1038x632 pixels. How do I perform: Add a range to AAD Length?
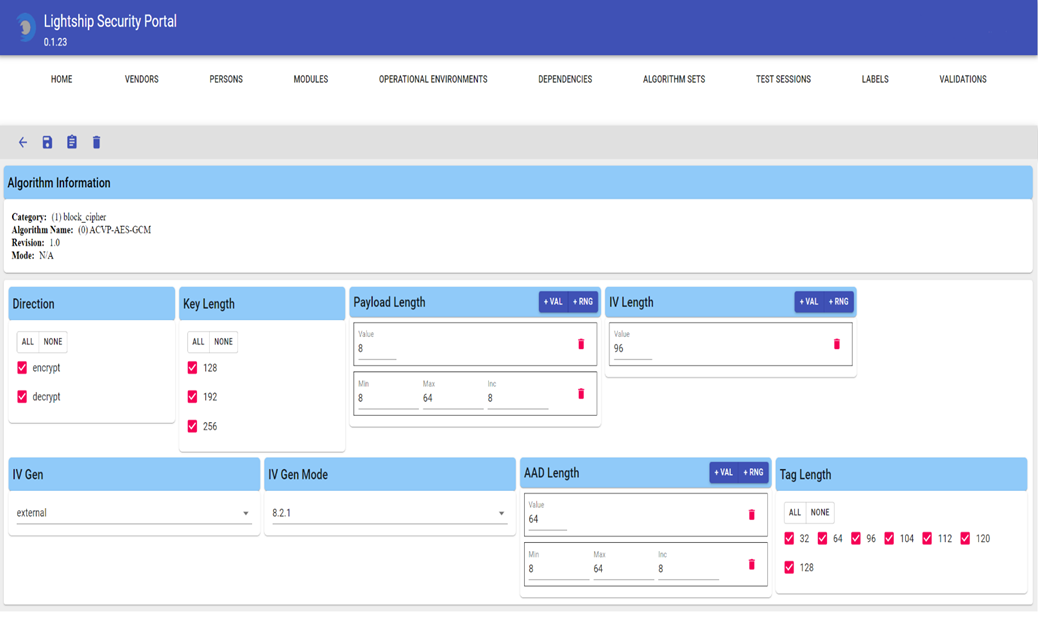753,473
